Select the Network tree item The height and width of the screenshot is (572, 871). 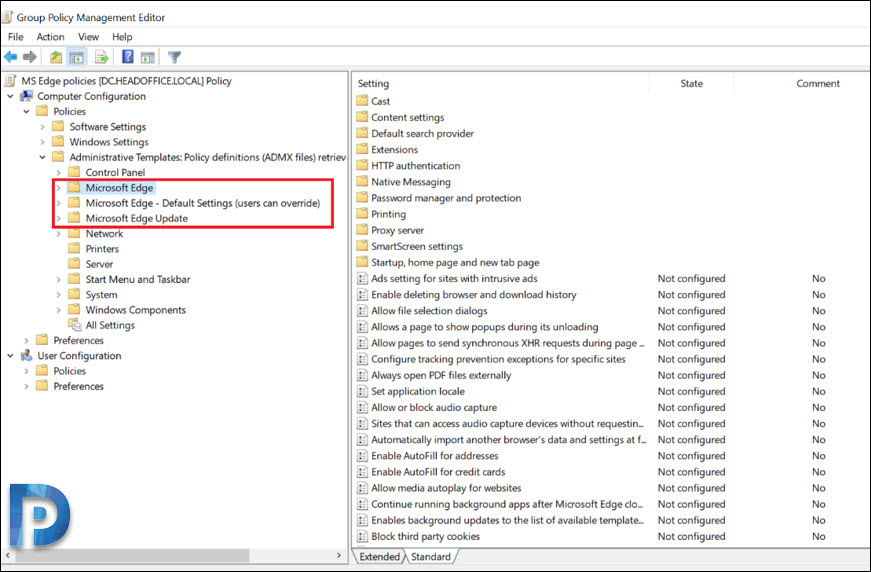pyautogui.click(x=104, y=234)
